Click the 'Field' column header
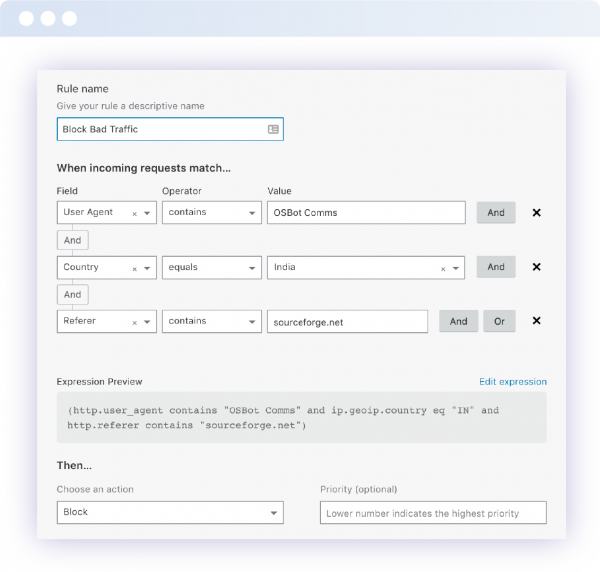Screen dimensions: 600x572 point(67,191)
